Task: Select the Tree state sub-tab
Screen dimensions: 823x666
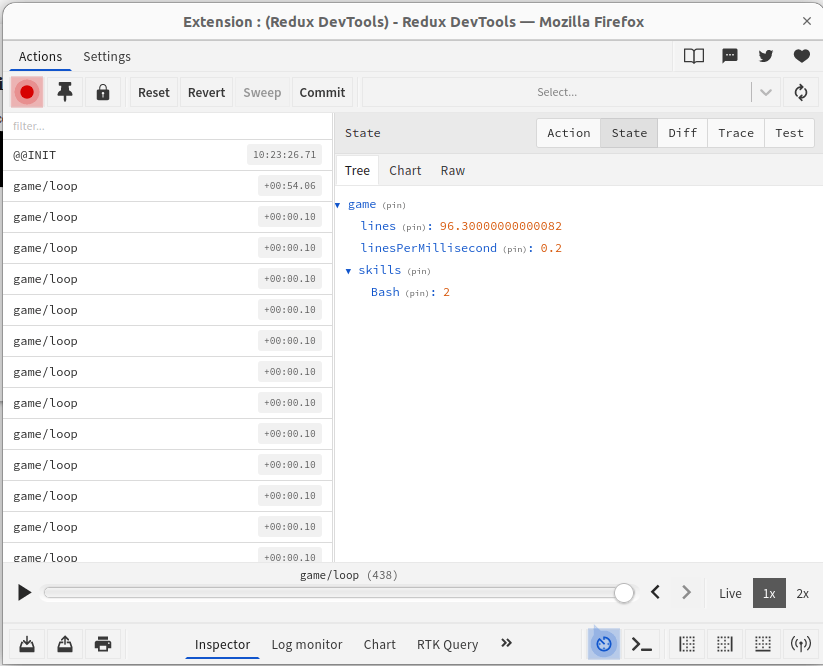Action: tap(357, 171)
